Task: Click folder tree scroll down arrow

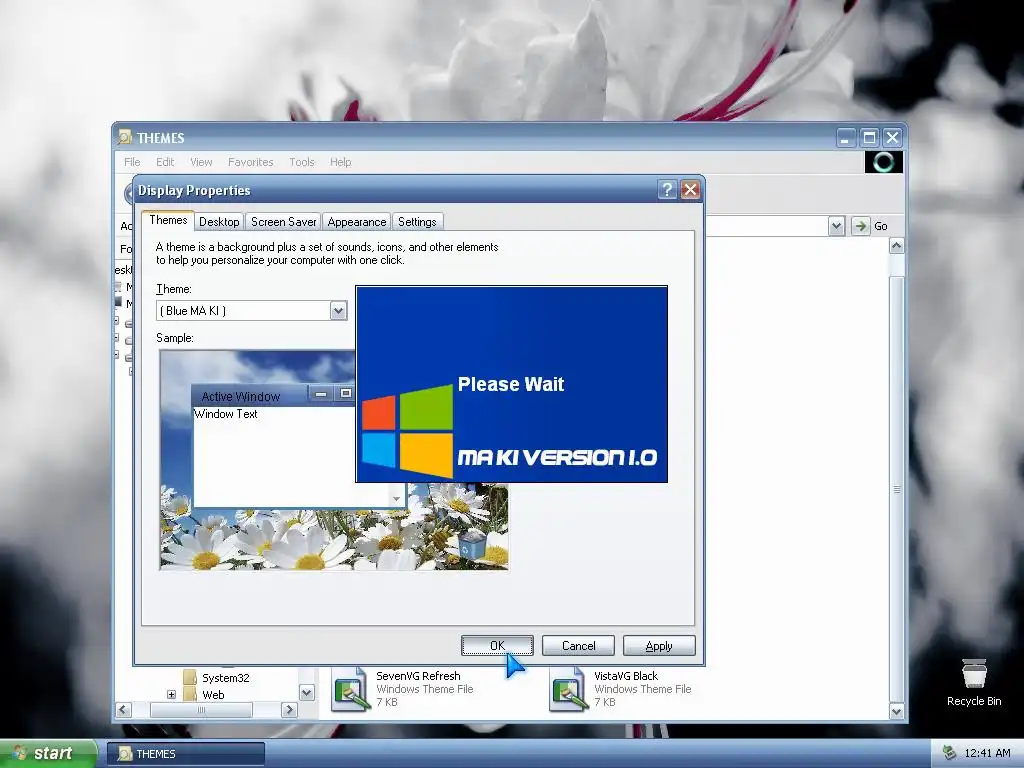Action: pyautogui.click(x=306, y=692)
